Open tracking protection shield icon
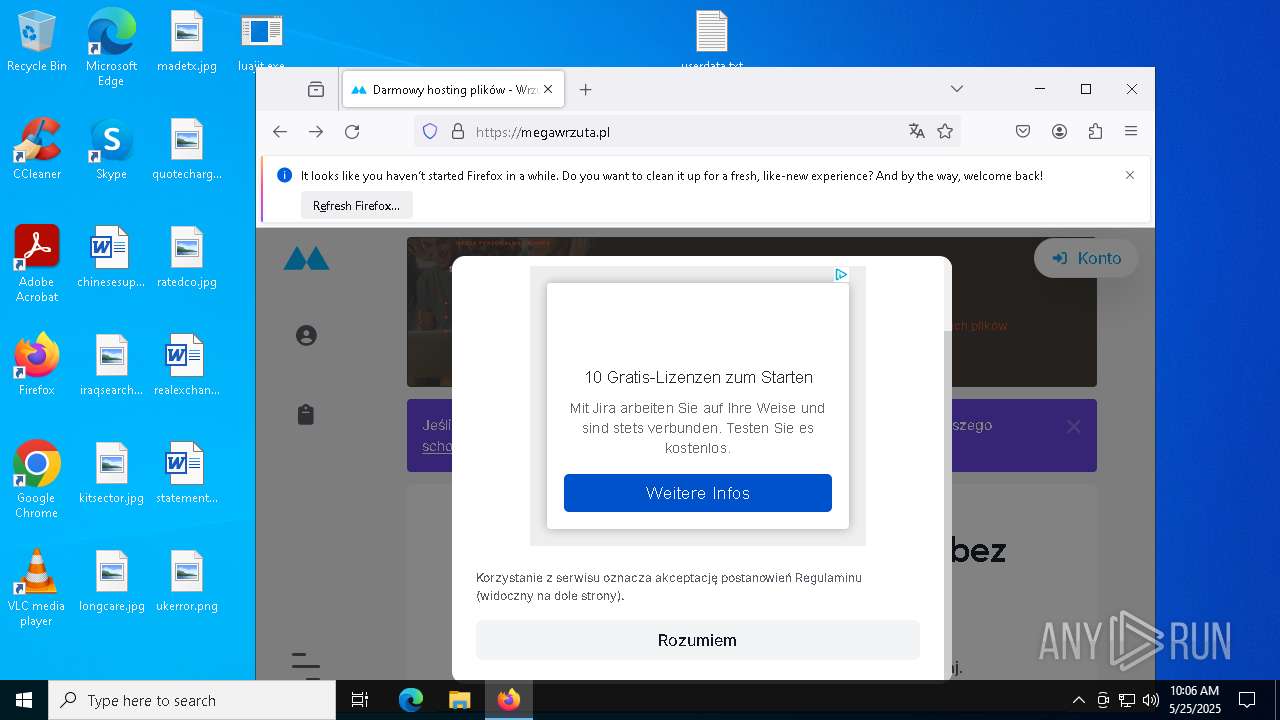The height and width of the screenshot is (720, 1280). pyautogui.click(x=430, y=131)
